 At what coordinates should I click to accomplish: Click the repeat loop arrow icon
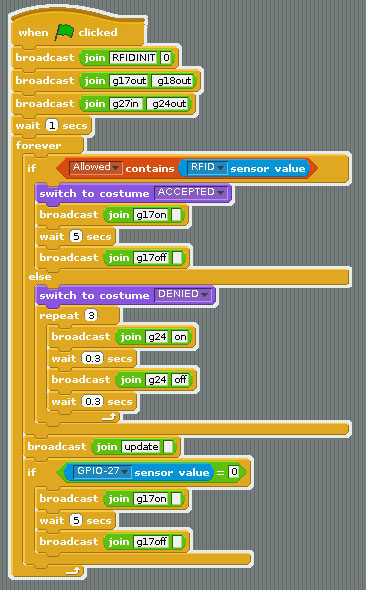coord(109,417)
